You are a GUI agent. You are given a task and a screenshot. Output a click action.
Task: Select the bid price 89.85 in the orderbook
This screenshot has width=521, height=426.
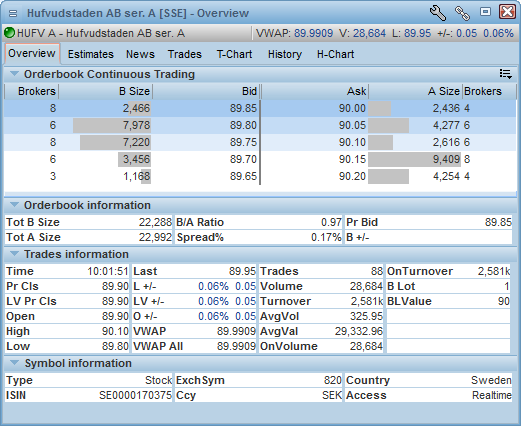pos(243,108)
